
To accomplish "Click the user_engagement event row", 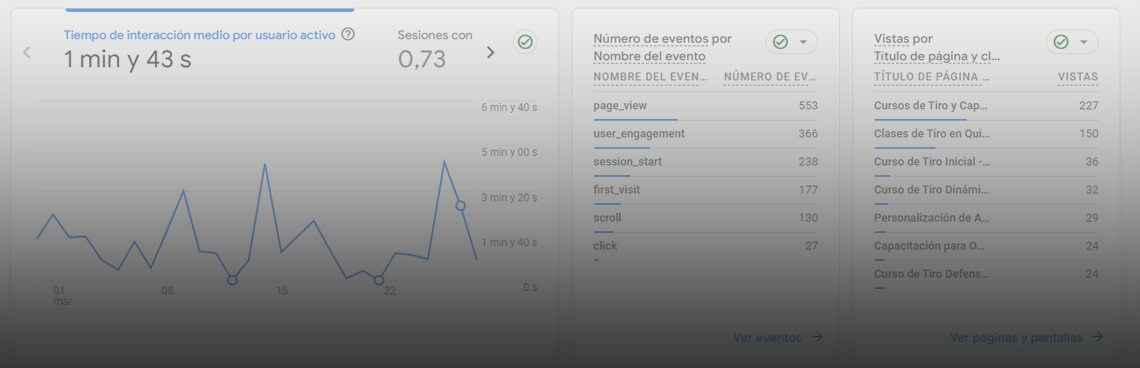I will pyautogui.click(x=705, y=135).
